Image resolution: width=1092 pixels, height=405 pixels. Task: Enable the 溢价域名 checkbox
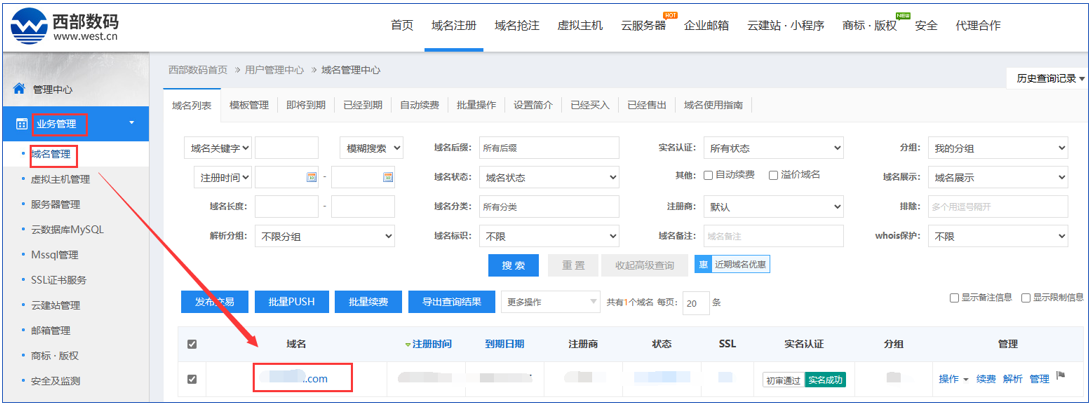click(x=773, y=176)
